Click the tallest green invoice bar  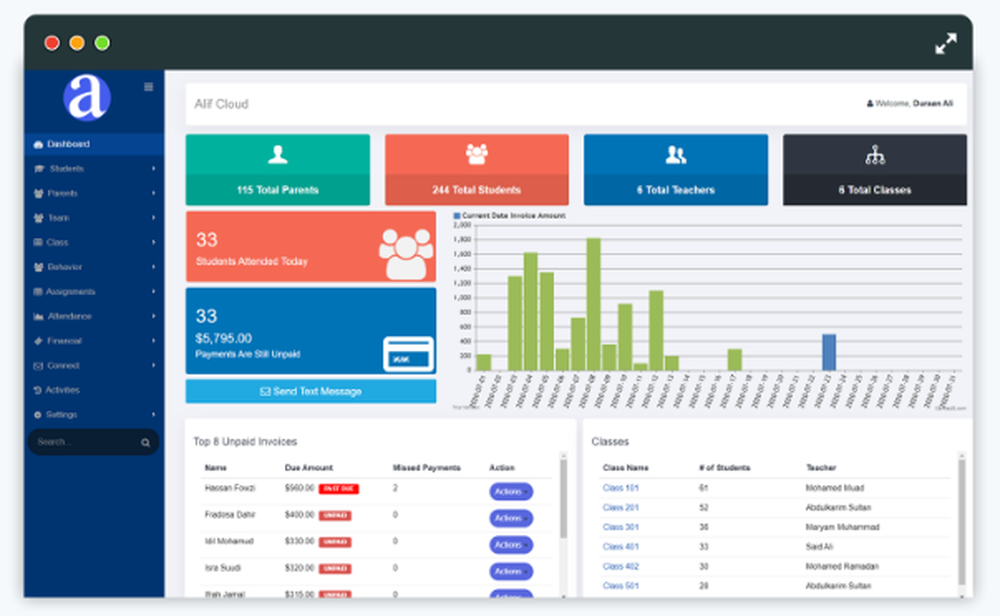(x=593, y=304)
